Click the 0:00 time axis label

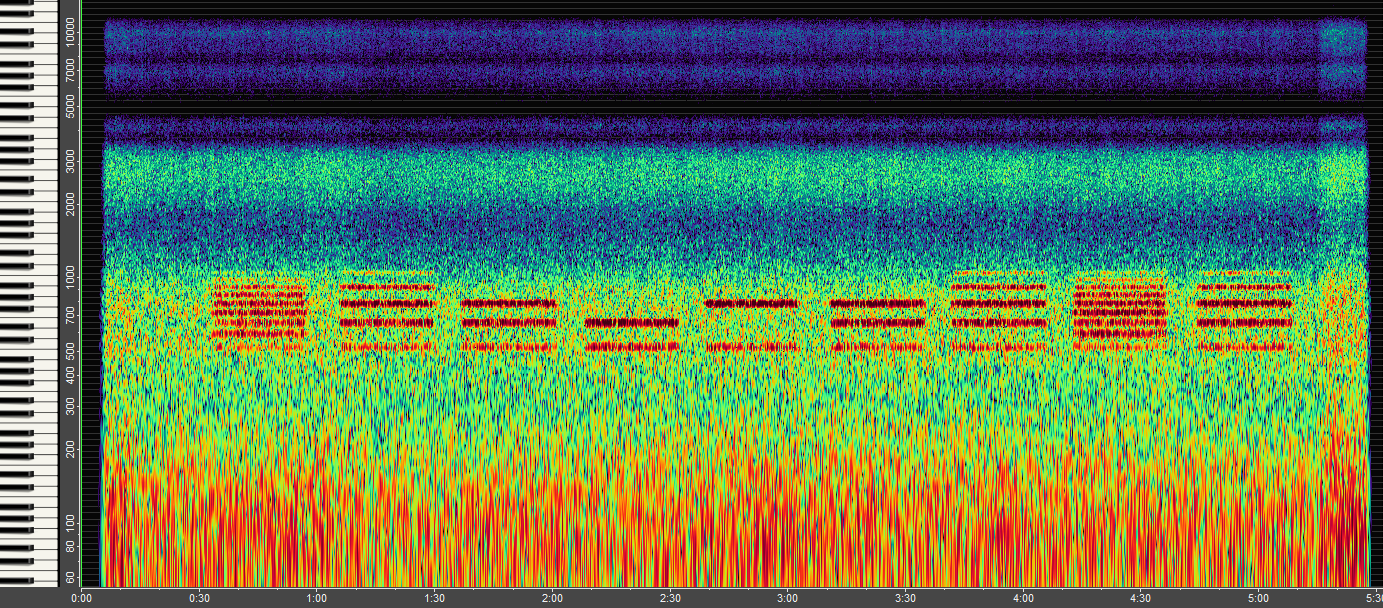[82, 598]
